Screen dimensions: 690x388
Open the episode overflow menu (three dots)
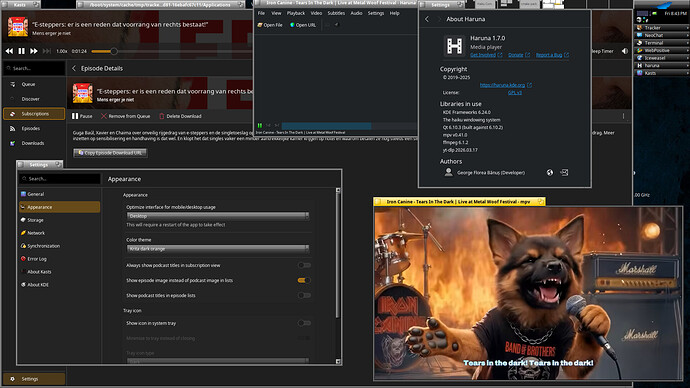click(x=624, y=116)
